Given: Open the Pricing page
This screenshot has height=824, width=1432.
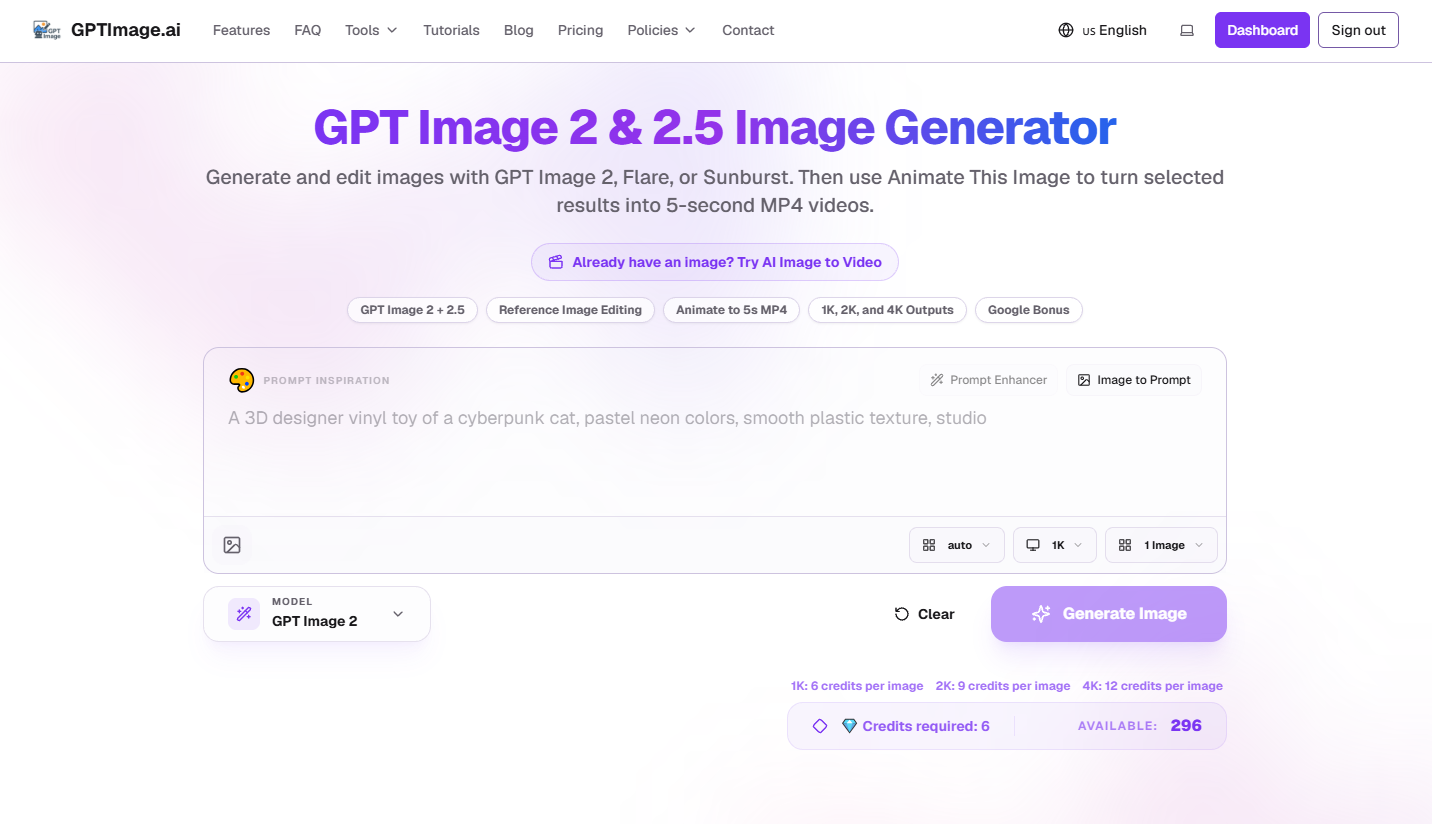Looking at the screenshot, I should (x=581, y=30).
